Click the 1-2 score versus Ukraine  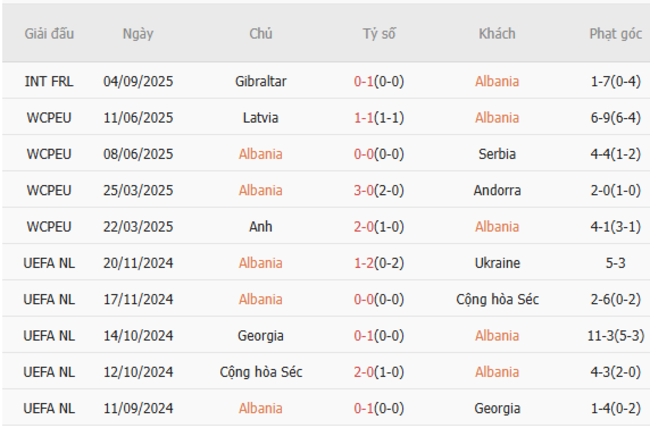(x=378, y=263)
